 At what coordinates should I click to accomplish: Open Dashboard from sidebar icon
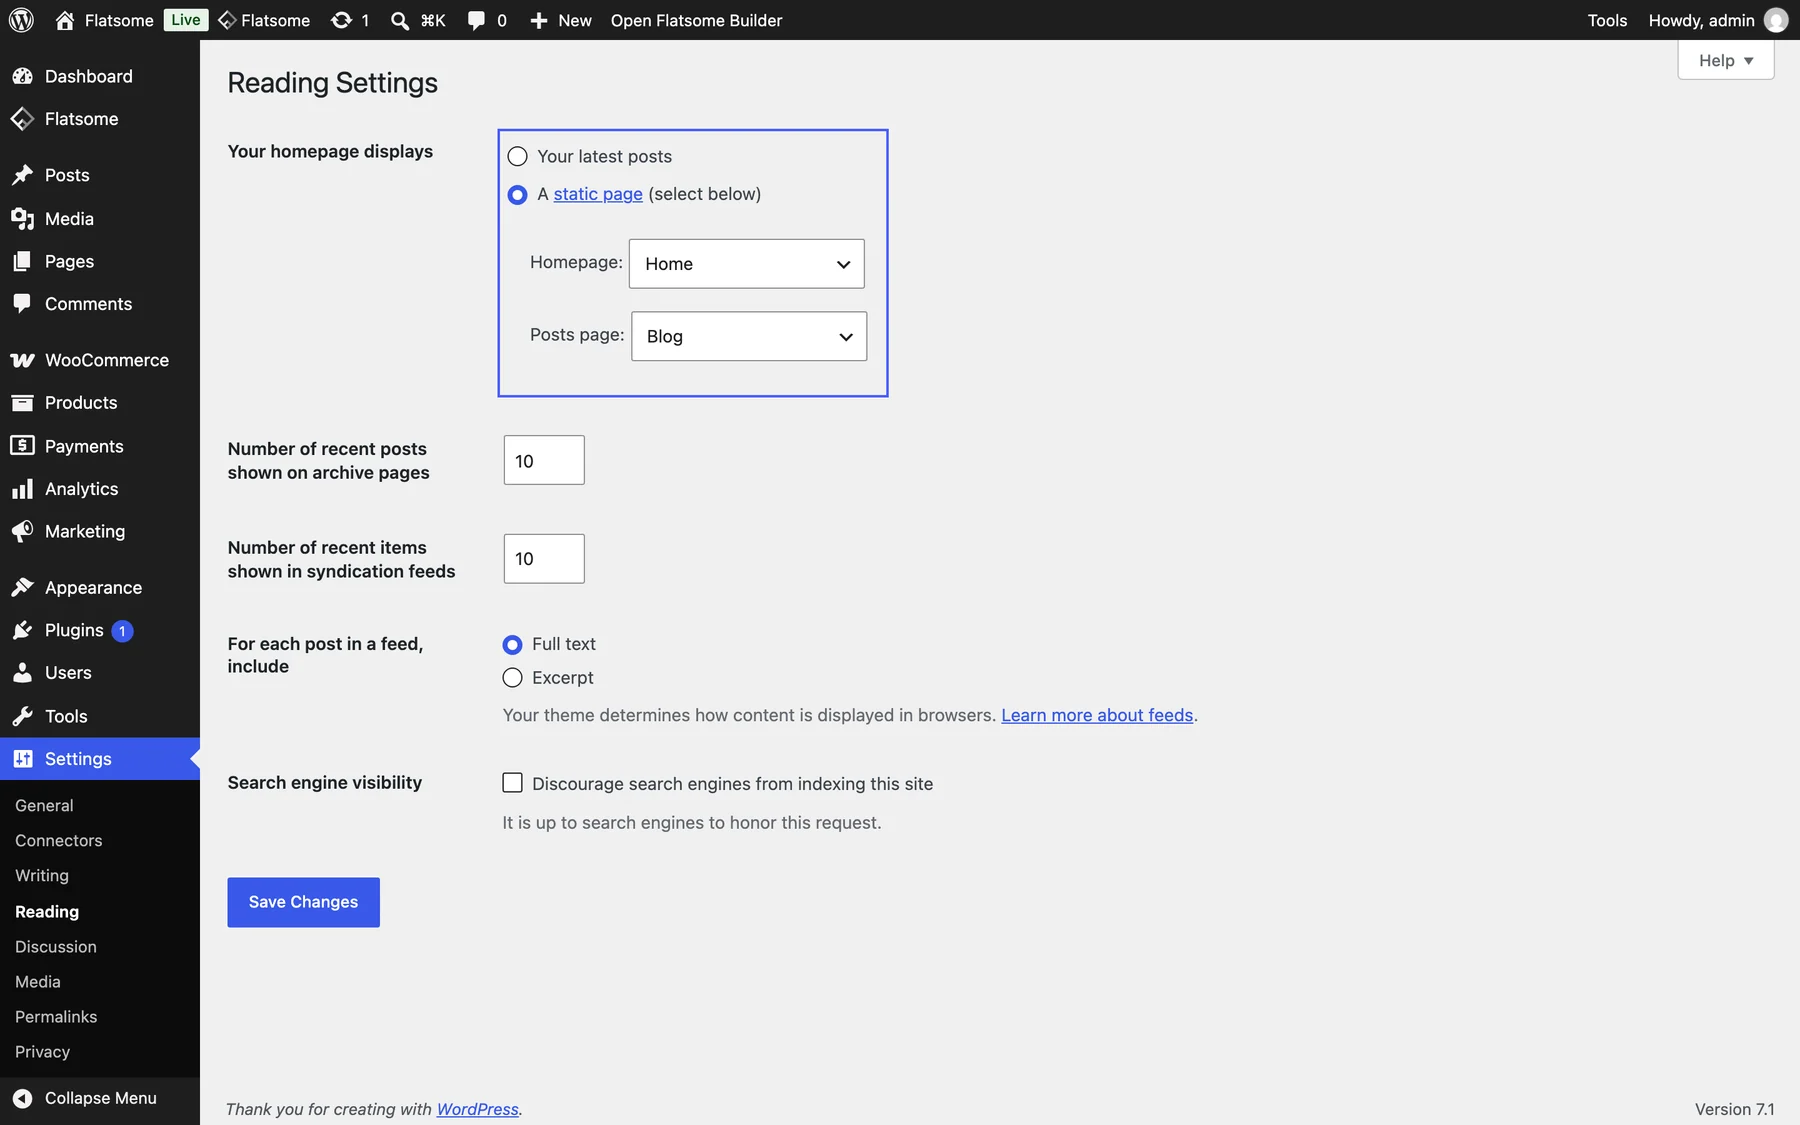pos(22,76)
